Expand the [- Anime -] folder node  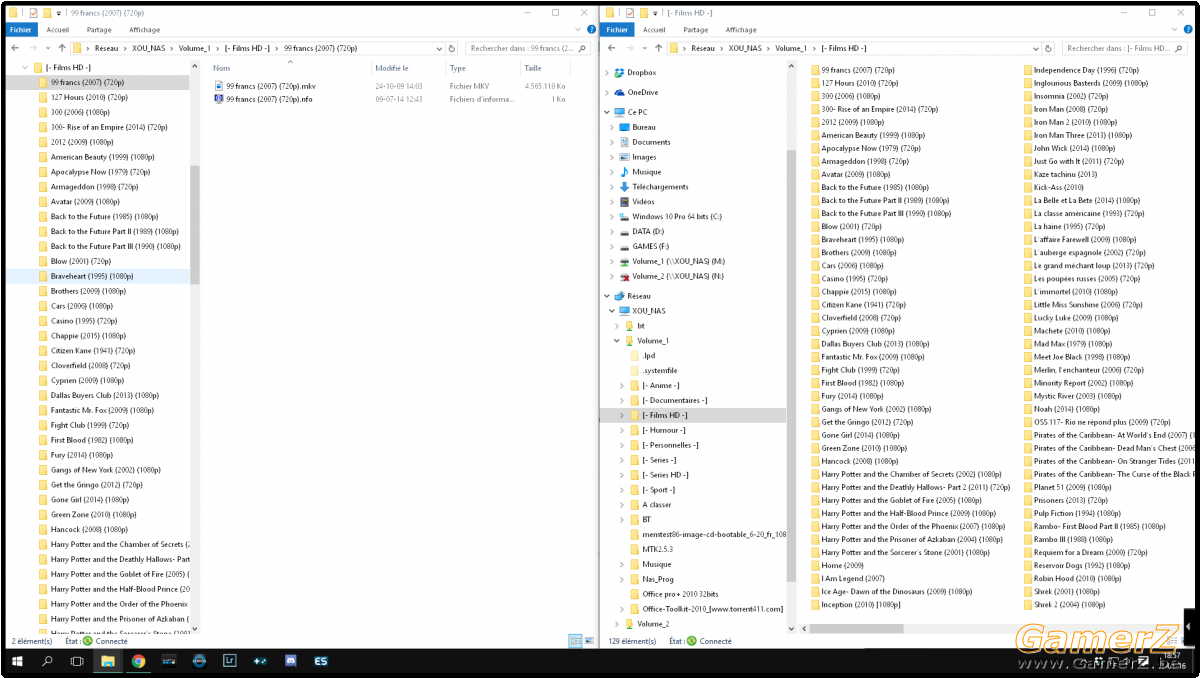(622, 385)
